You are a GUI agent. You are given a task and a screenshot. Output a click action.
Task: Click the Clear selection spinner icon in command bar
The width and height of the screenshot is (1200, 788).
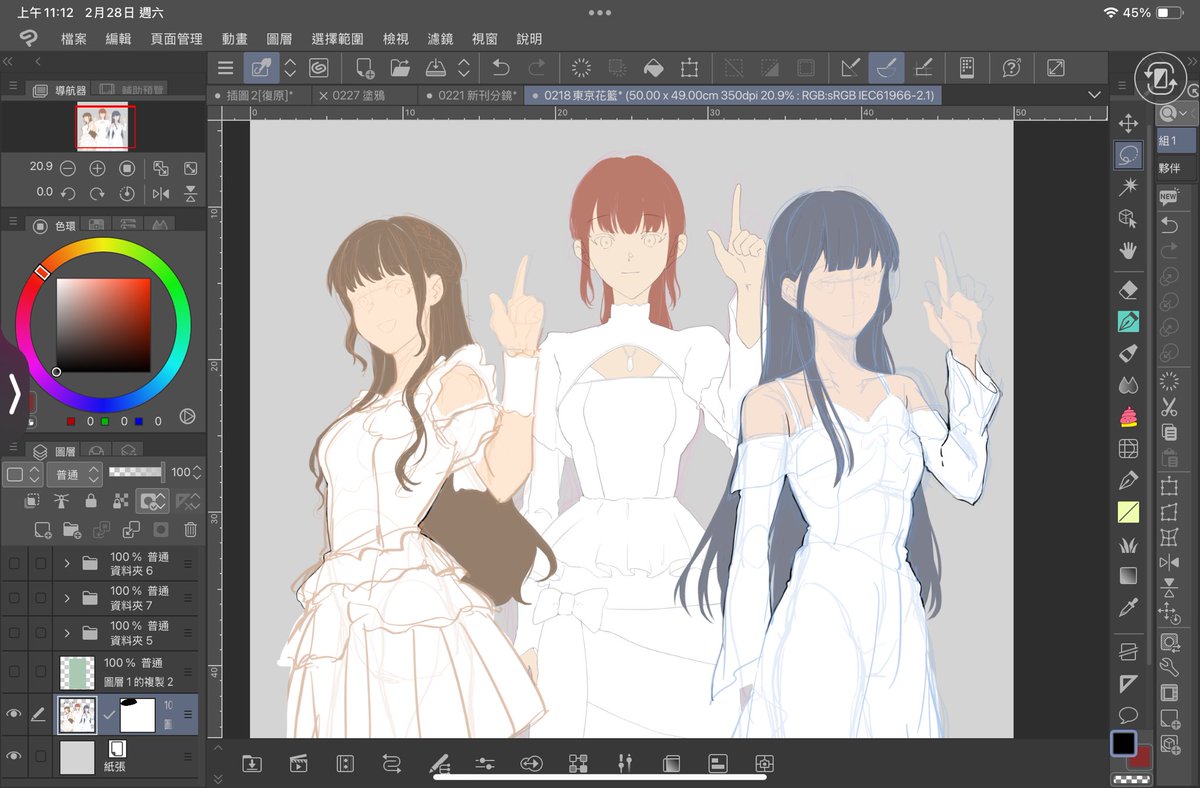coord(580,68)
